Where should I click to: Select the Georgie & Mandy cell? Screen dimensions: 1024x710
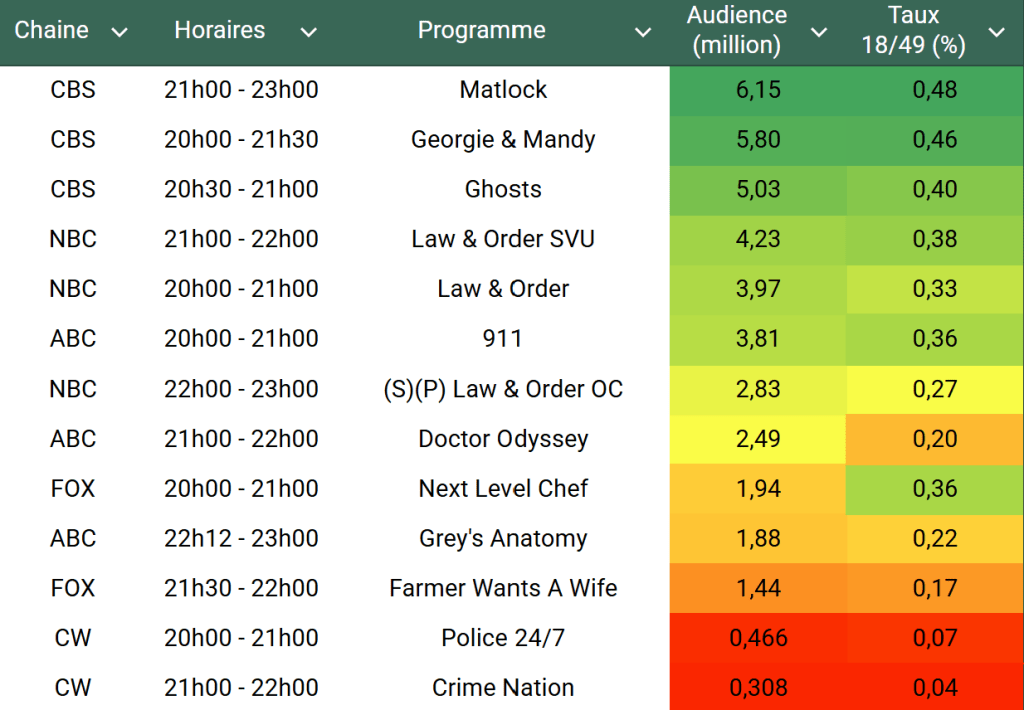[503, 140]
